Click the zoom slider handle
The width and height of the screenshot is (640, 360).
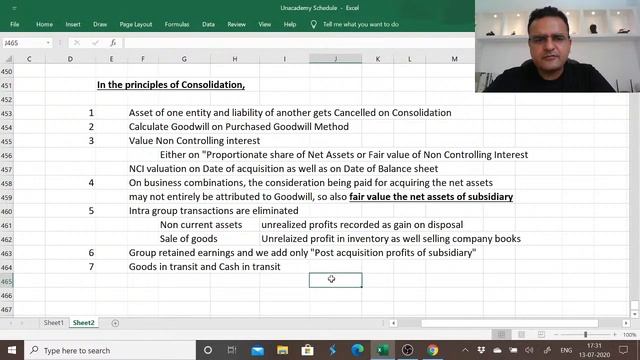(585, 335)
